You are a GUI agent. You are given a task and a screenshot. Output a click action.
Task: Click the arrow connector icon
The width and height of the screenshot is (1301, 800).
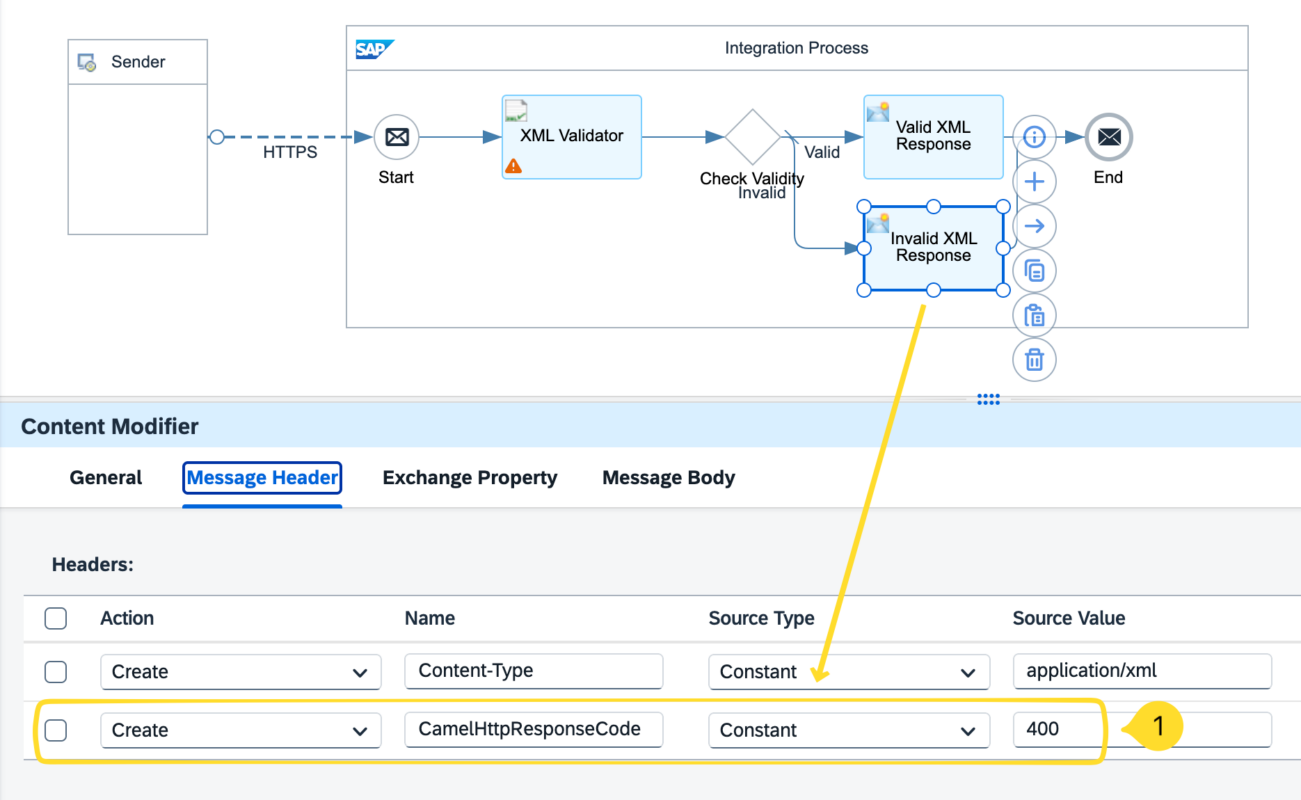pos(1034,226)
